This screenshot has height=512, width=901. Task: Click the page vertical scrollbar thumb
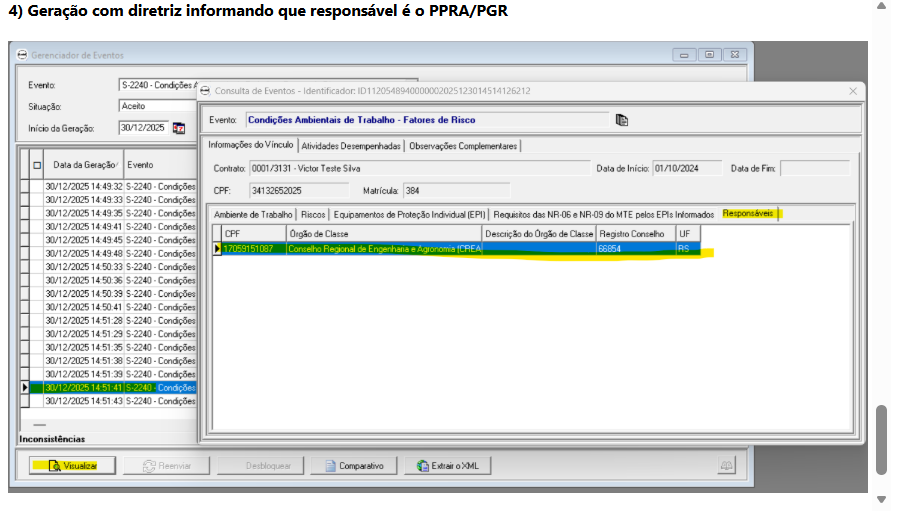coord(881,440)
